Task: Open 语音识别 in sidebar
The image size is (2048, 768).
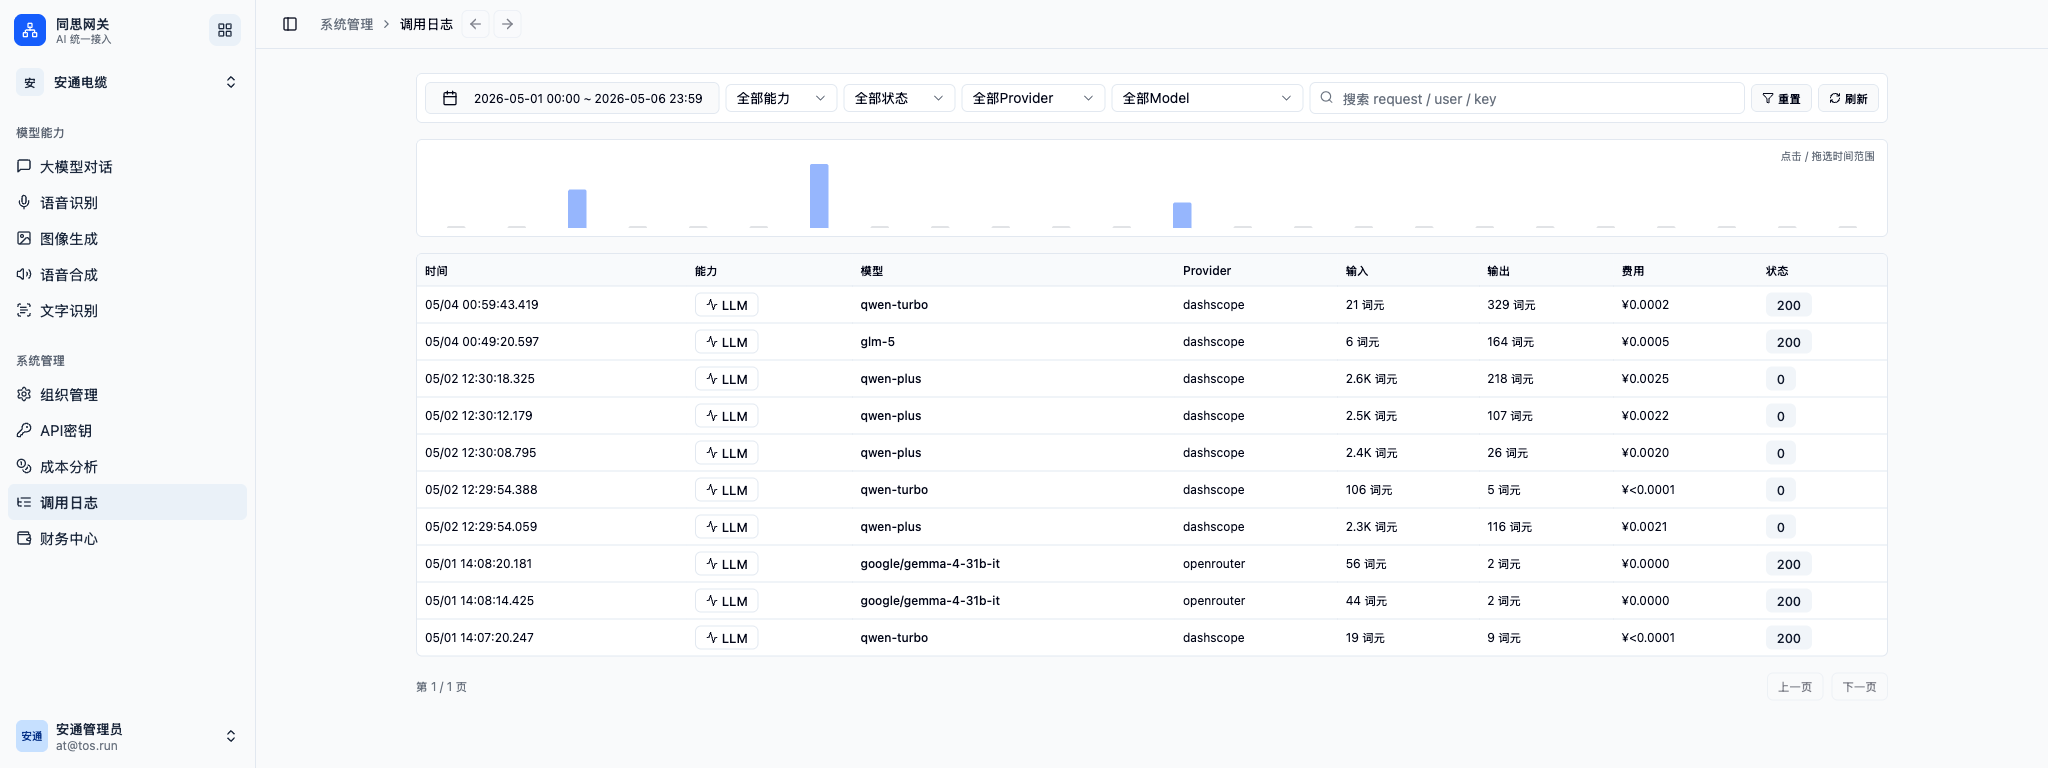Action: [x=127, y=202]
